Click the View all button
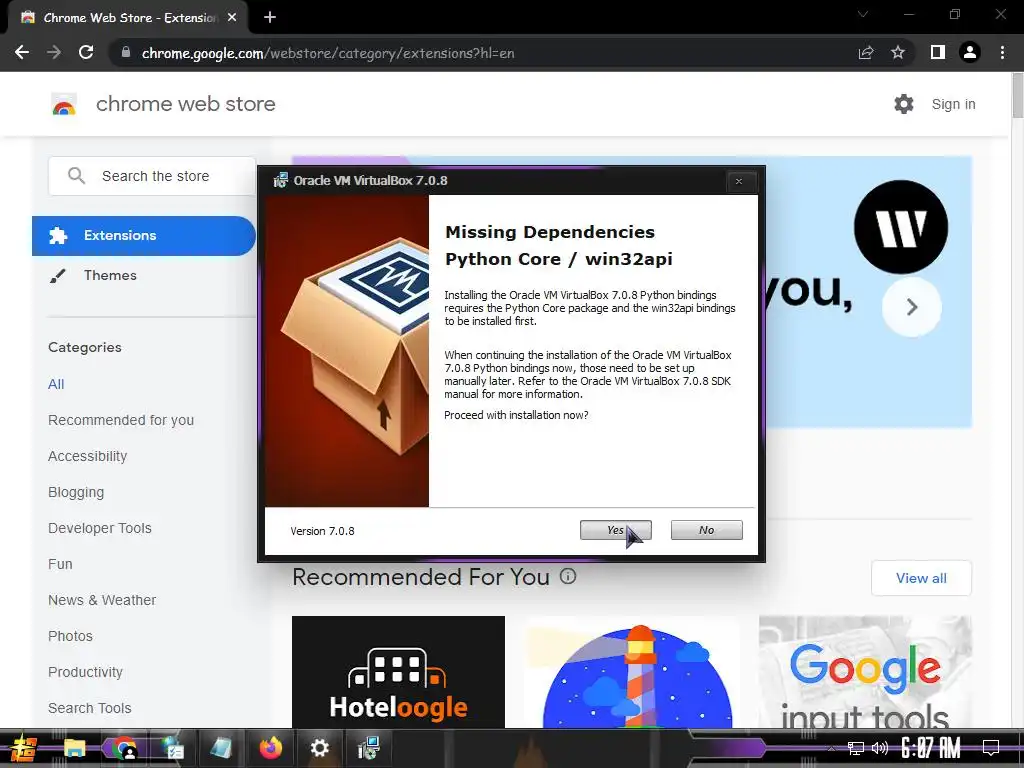Image resolution: width=1024 pixels, height=768 pixels. tap(921, 578)
